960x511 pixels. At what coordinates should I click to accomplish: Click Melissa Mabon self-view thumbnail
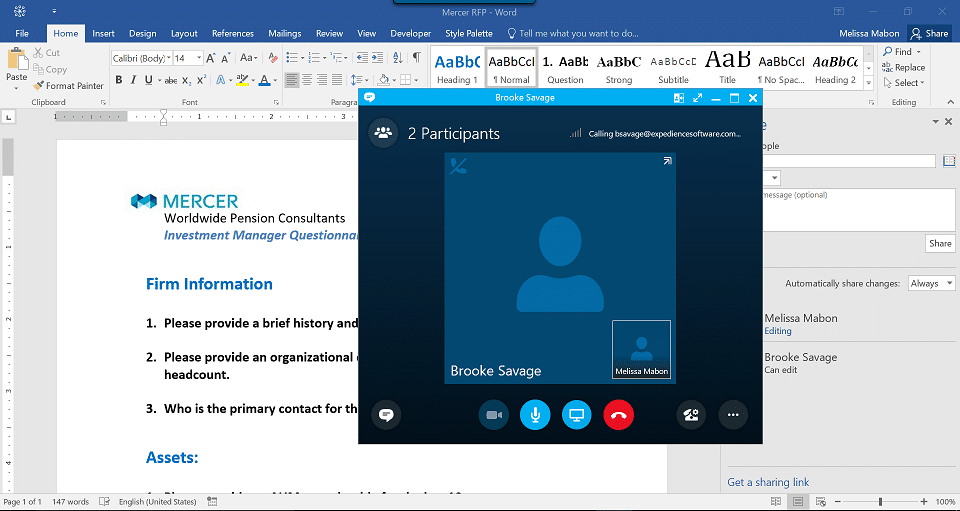point(641,349)
